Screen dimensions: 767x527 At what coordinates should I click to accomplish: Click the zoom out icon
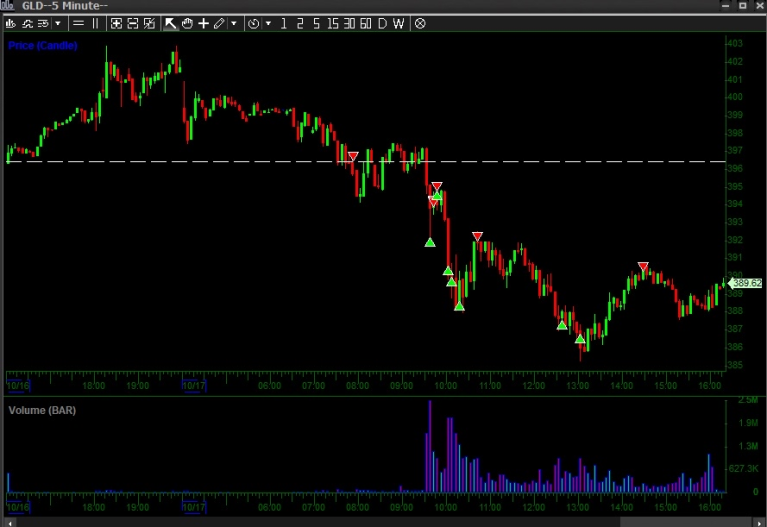click(133, 23)
